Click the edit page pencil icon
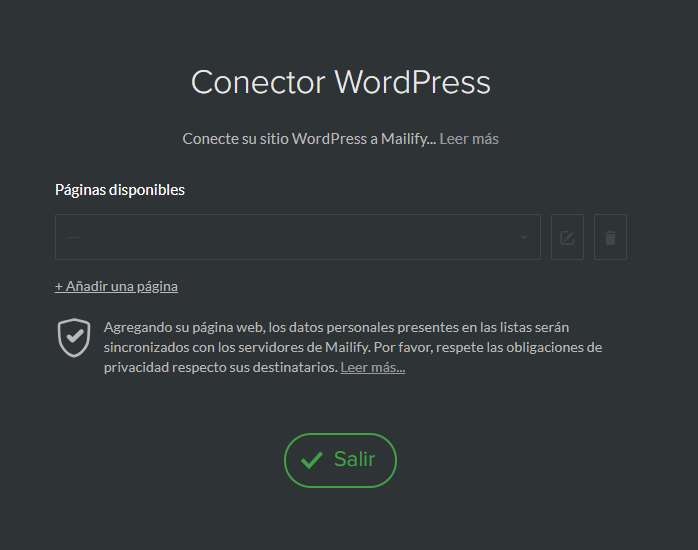The height and width of the screenshot is (550, 698). coord(567,237)
